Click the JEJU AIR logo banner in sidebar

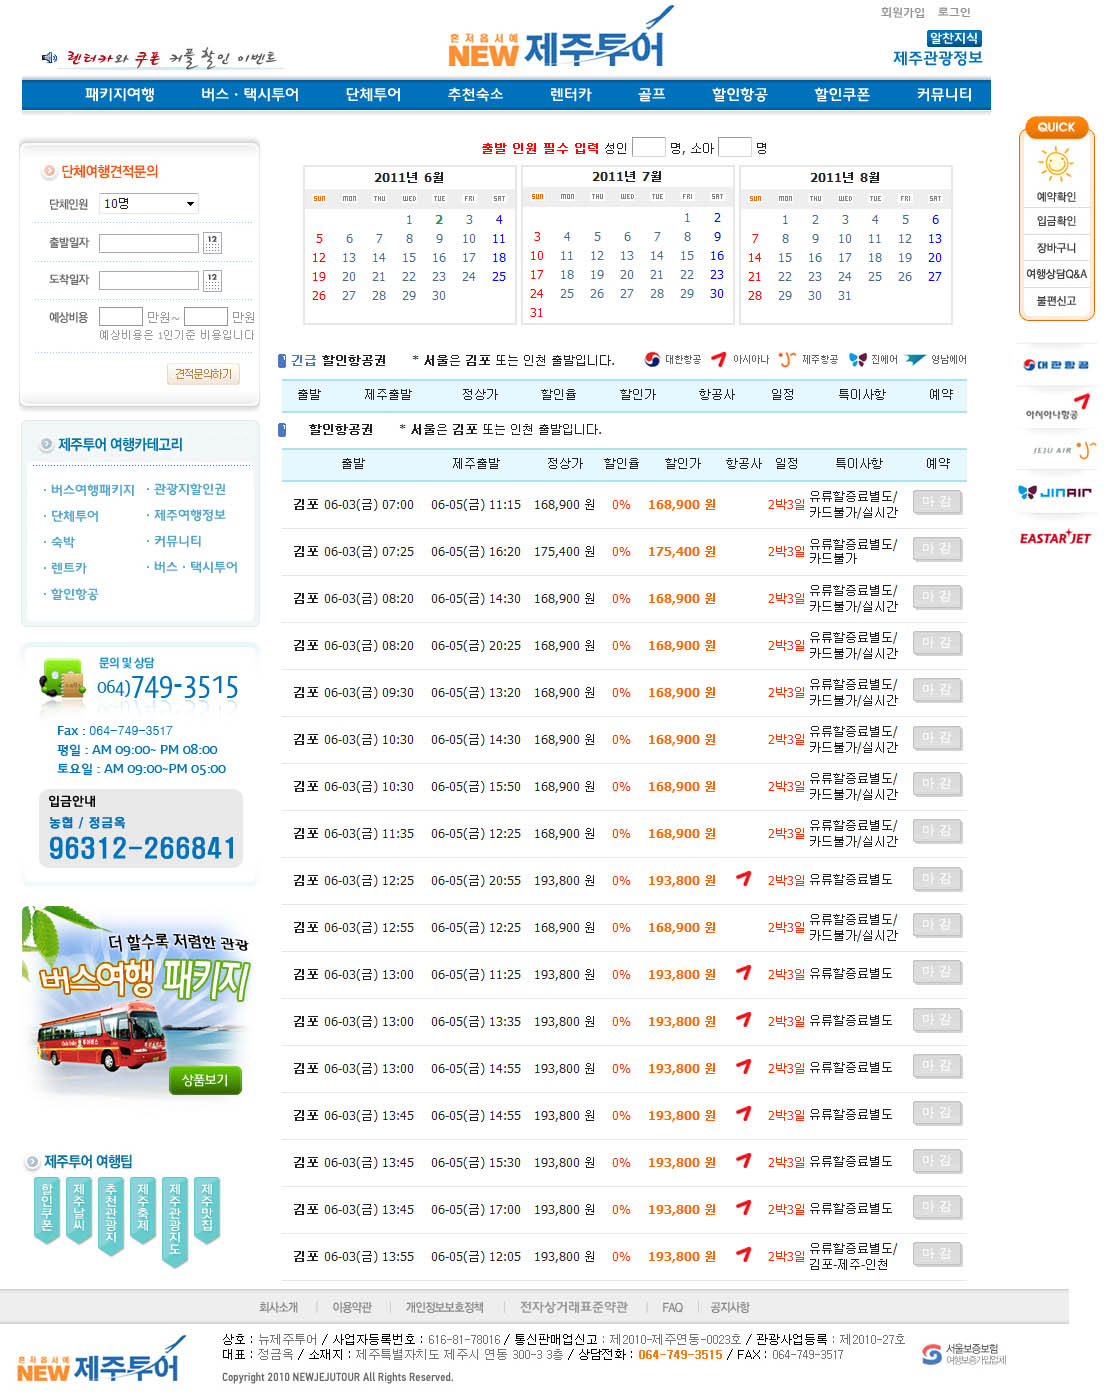(x=1064, y=450)
